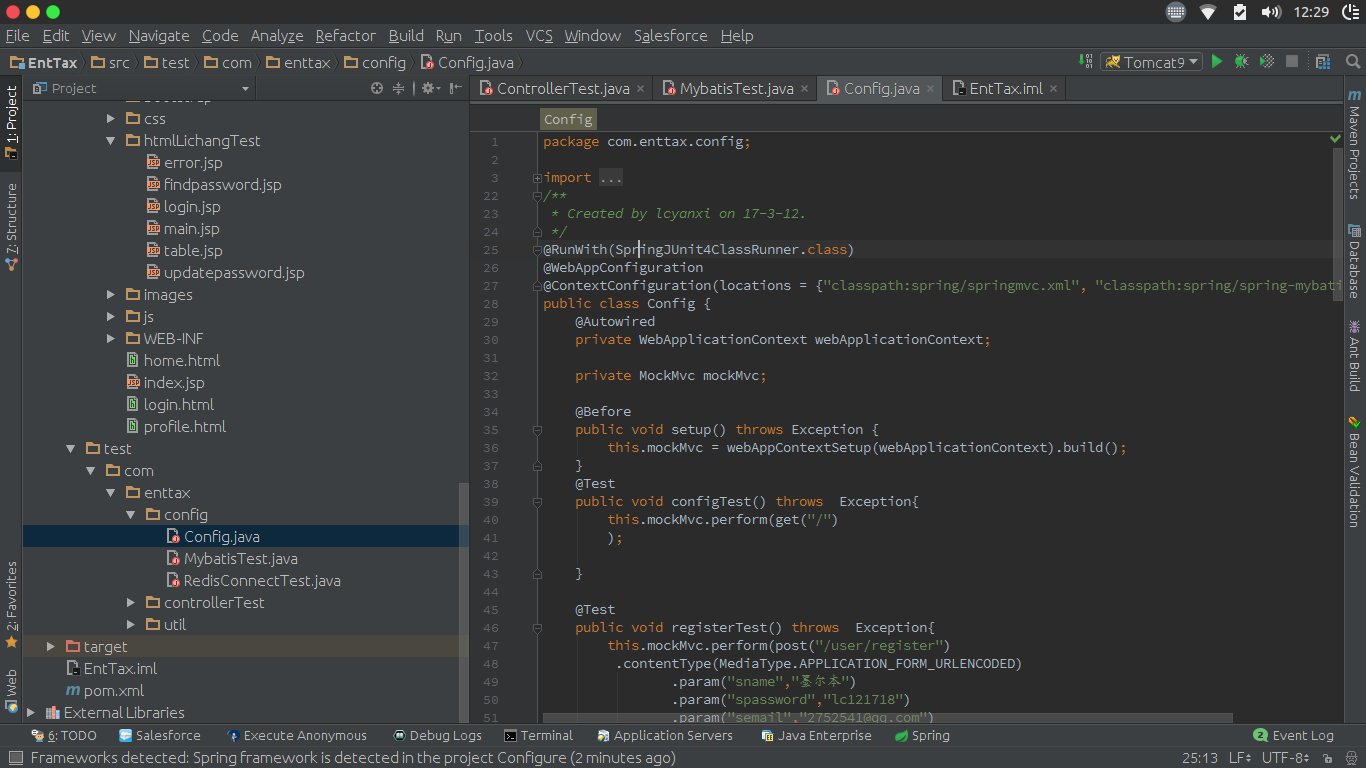The height and width of the screenshot is (768, 1366).
Task: Start debugging with the green bug icon
Action: tap(1241, 62)
